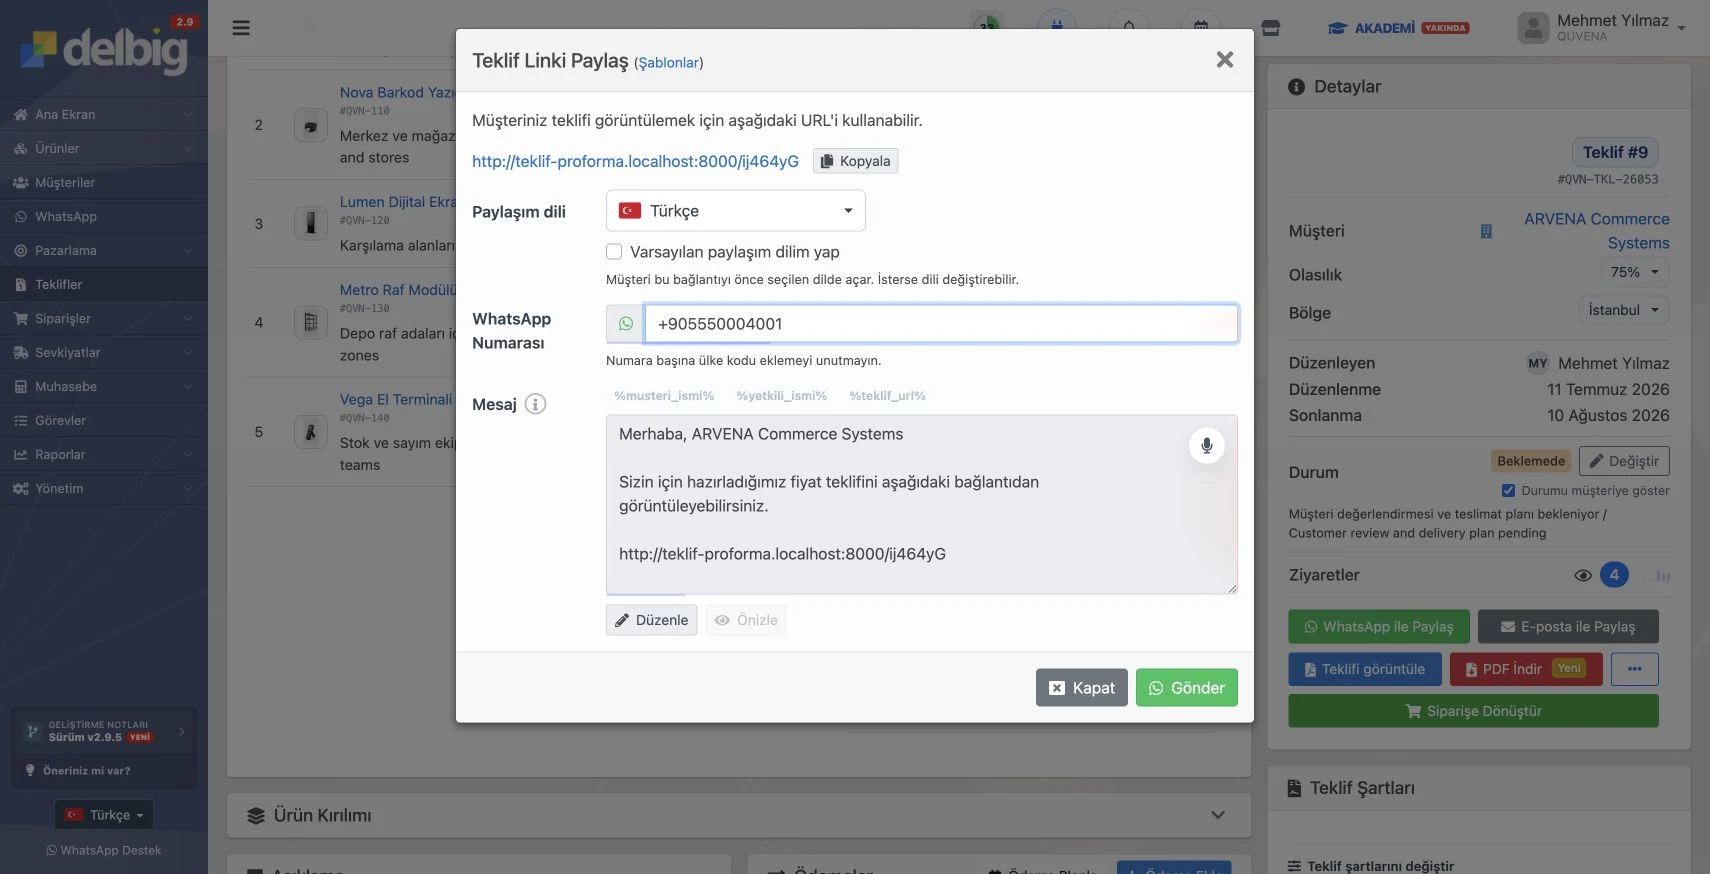1710x874 pixels.
Task: Open Yönetim in sidebar
Action: (x=104, y=489)
